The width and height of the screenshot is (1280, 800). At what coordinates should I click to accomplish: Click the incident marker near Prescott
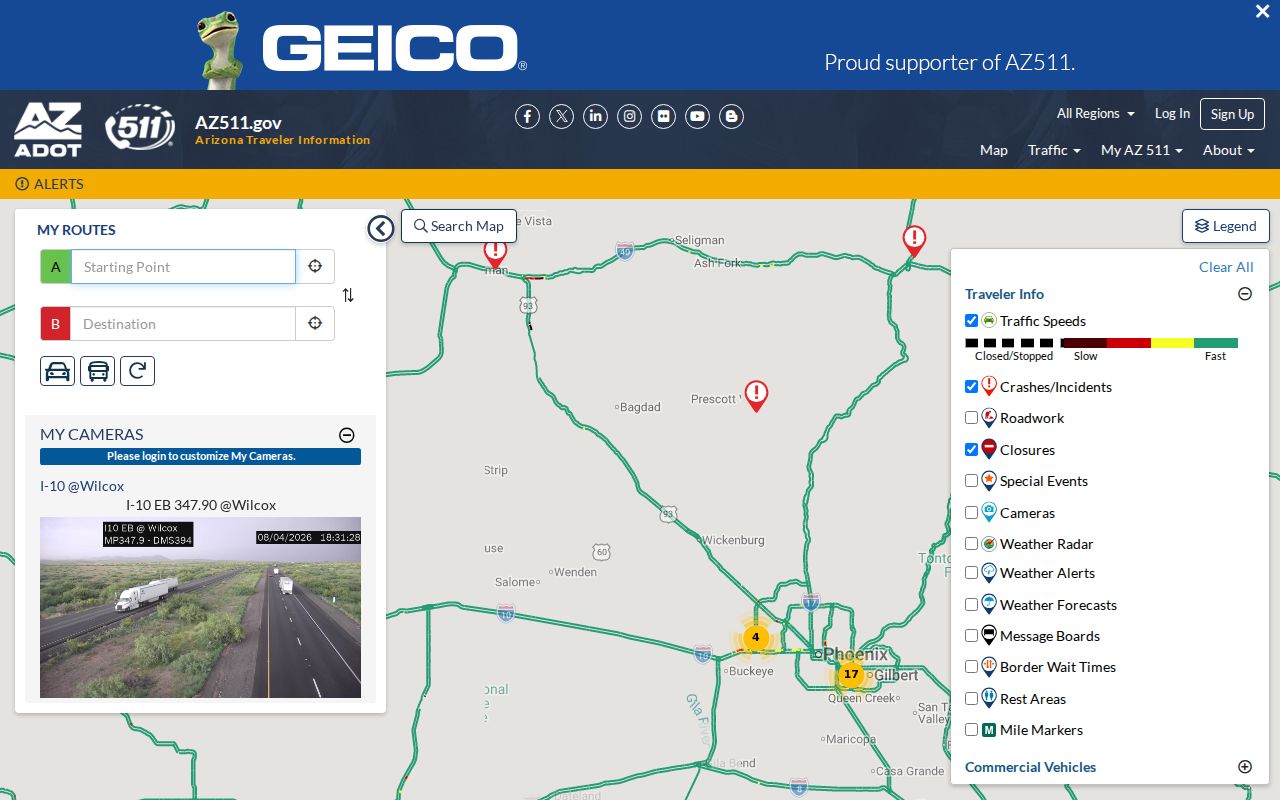tap(756, 395)
